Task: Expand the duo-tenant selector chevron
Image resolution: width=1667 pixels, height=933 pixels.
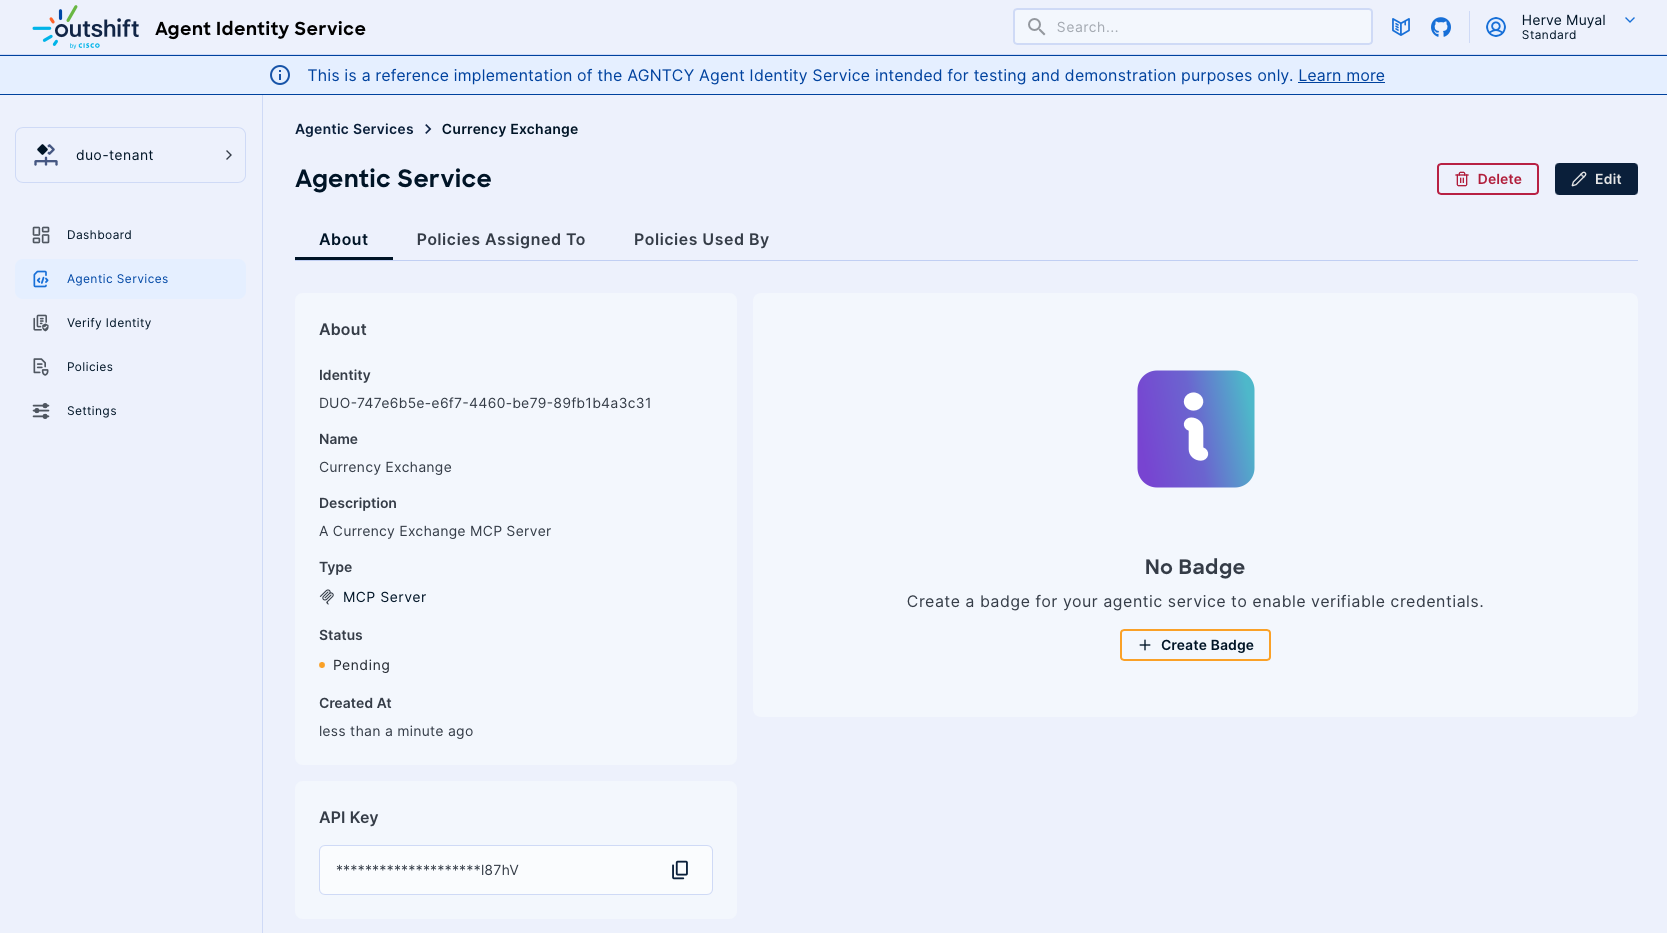Action: click(227, 155)
